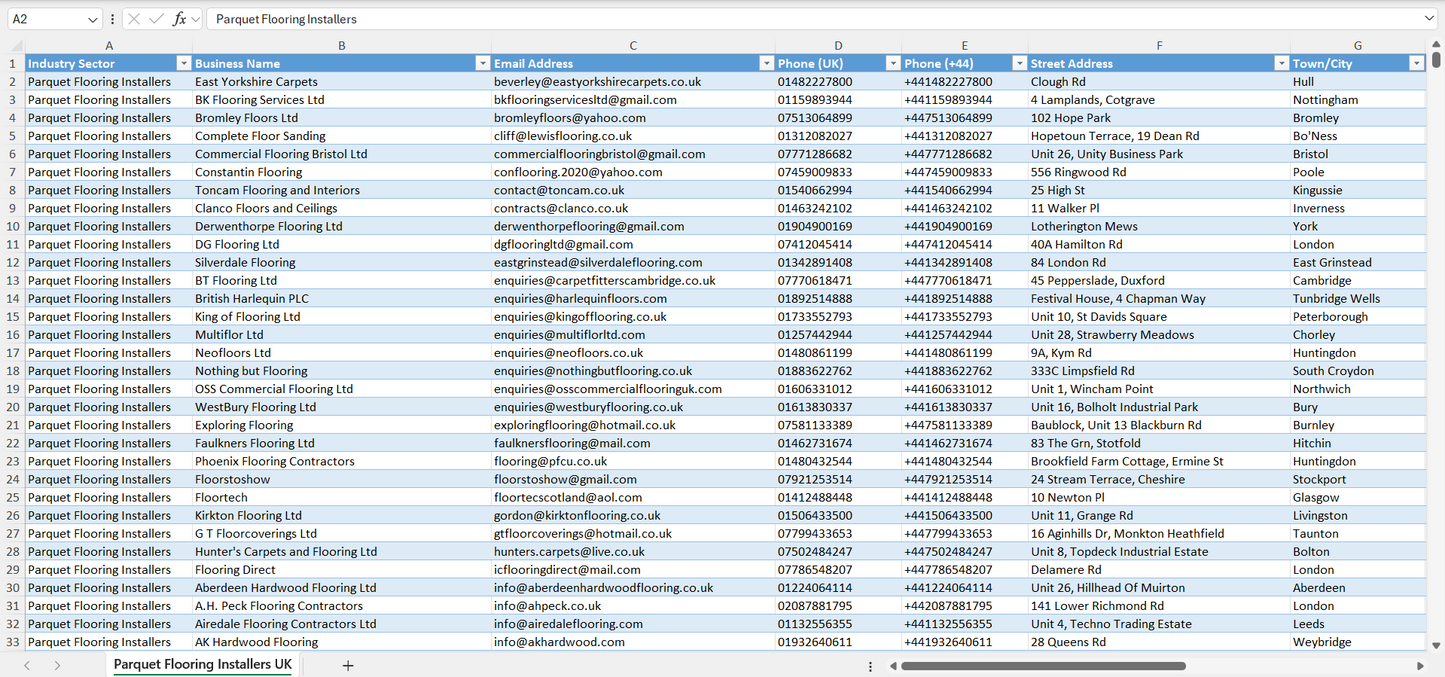This screenshot has height=677, width=1445.
Task: Open the Phone (UK) filter dropdown
Action: (893, 63)
